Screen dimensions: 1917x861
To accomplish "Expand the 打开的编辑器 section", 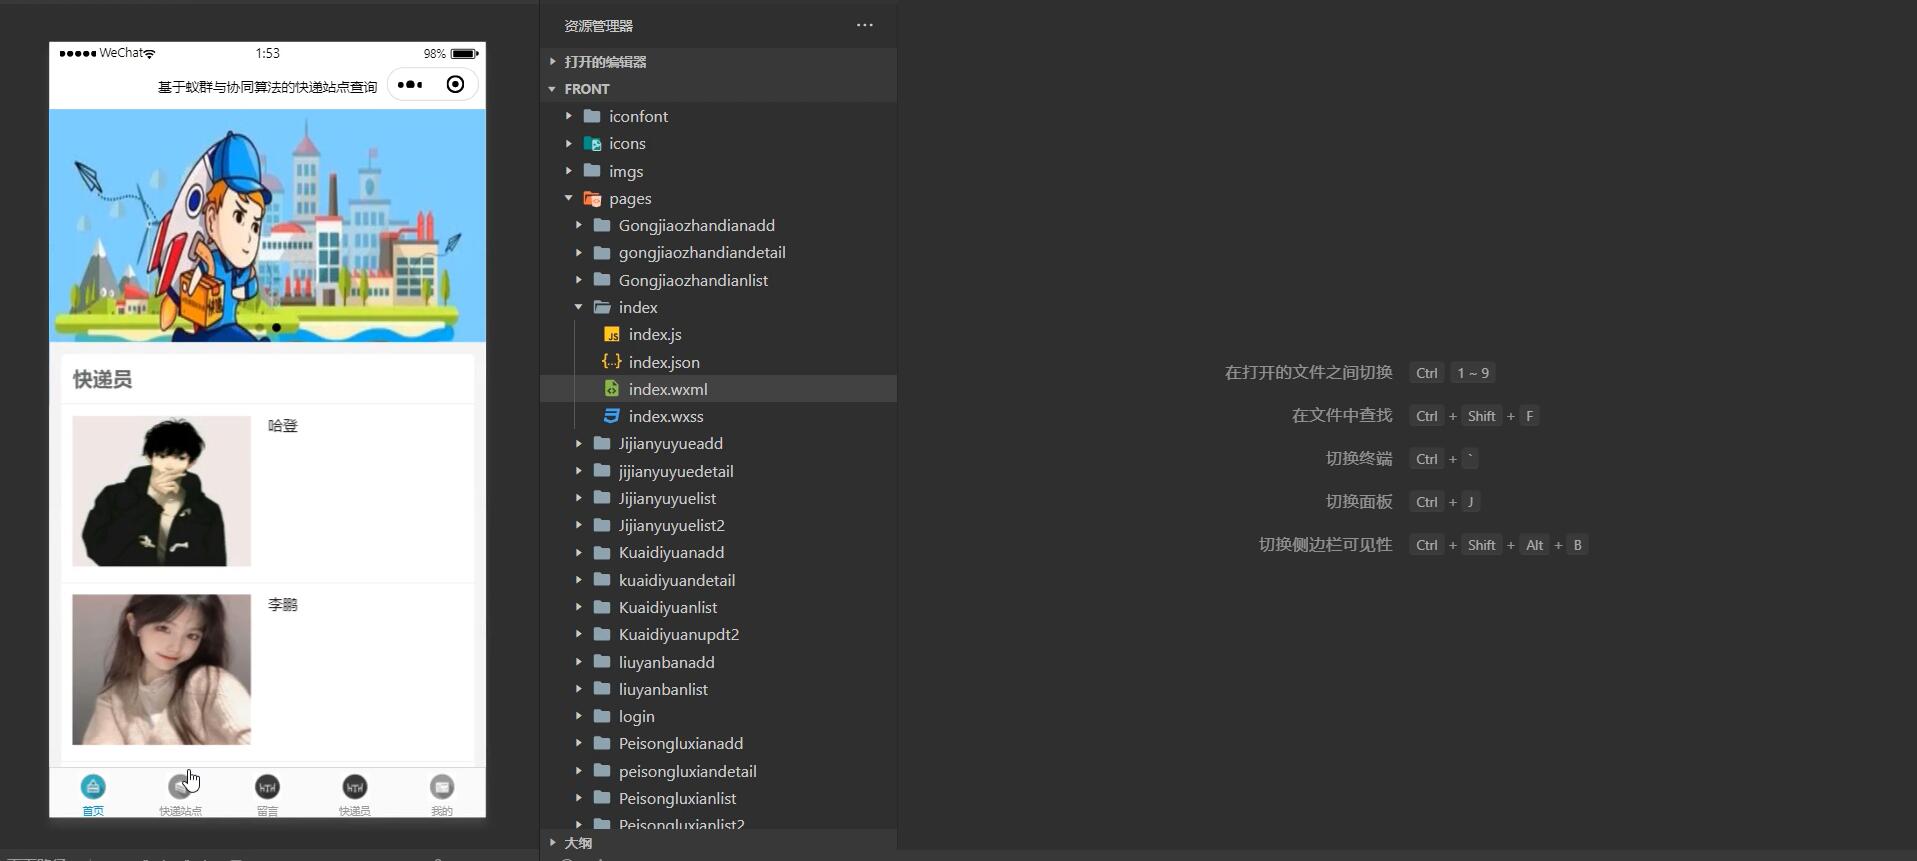I will (552, 62).
